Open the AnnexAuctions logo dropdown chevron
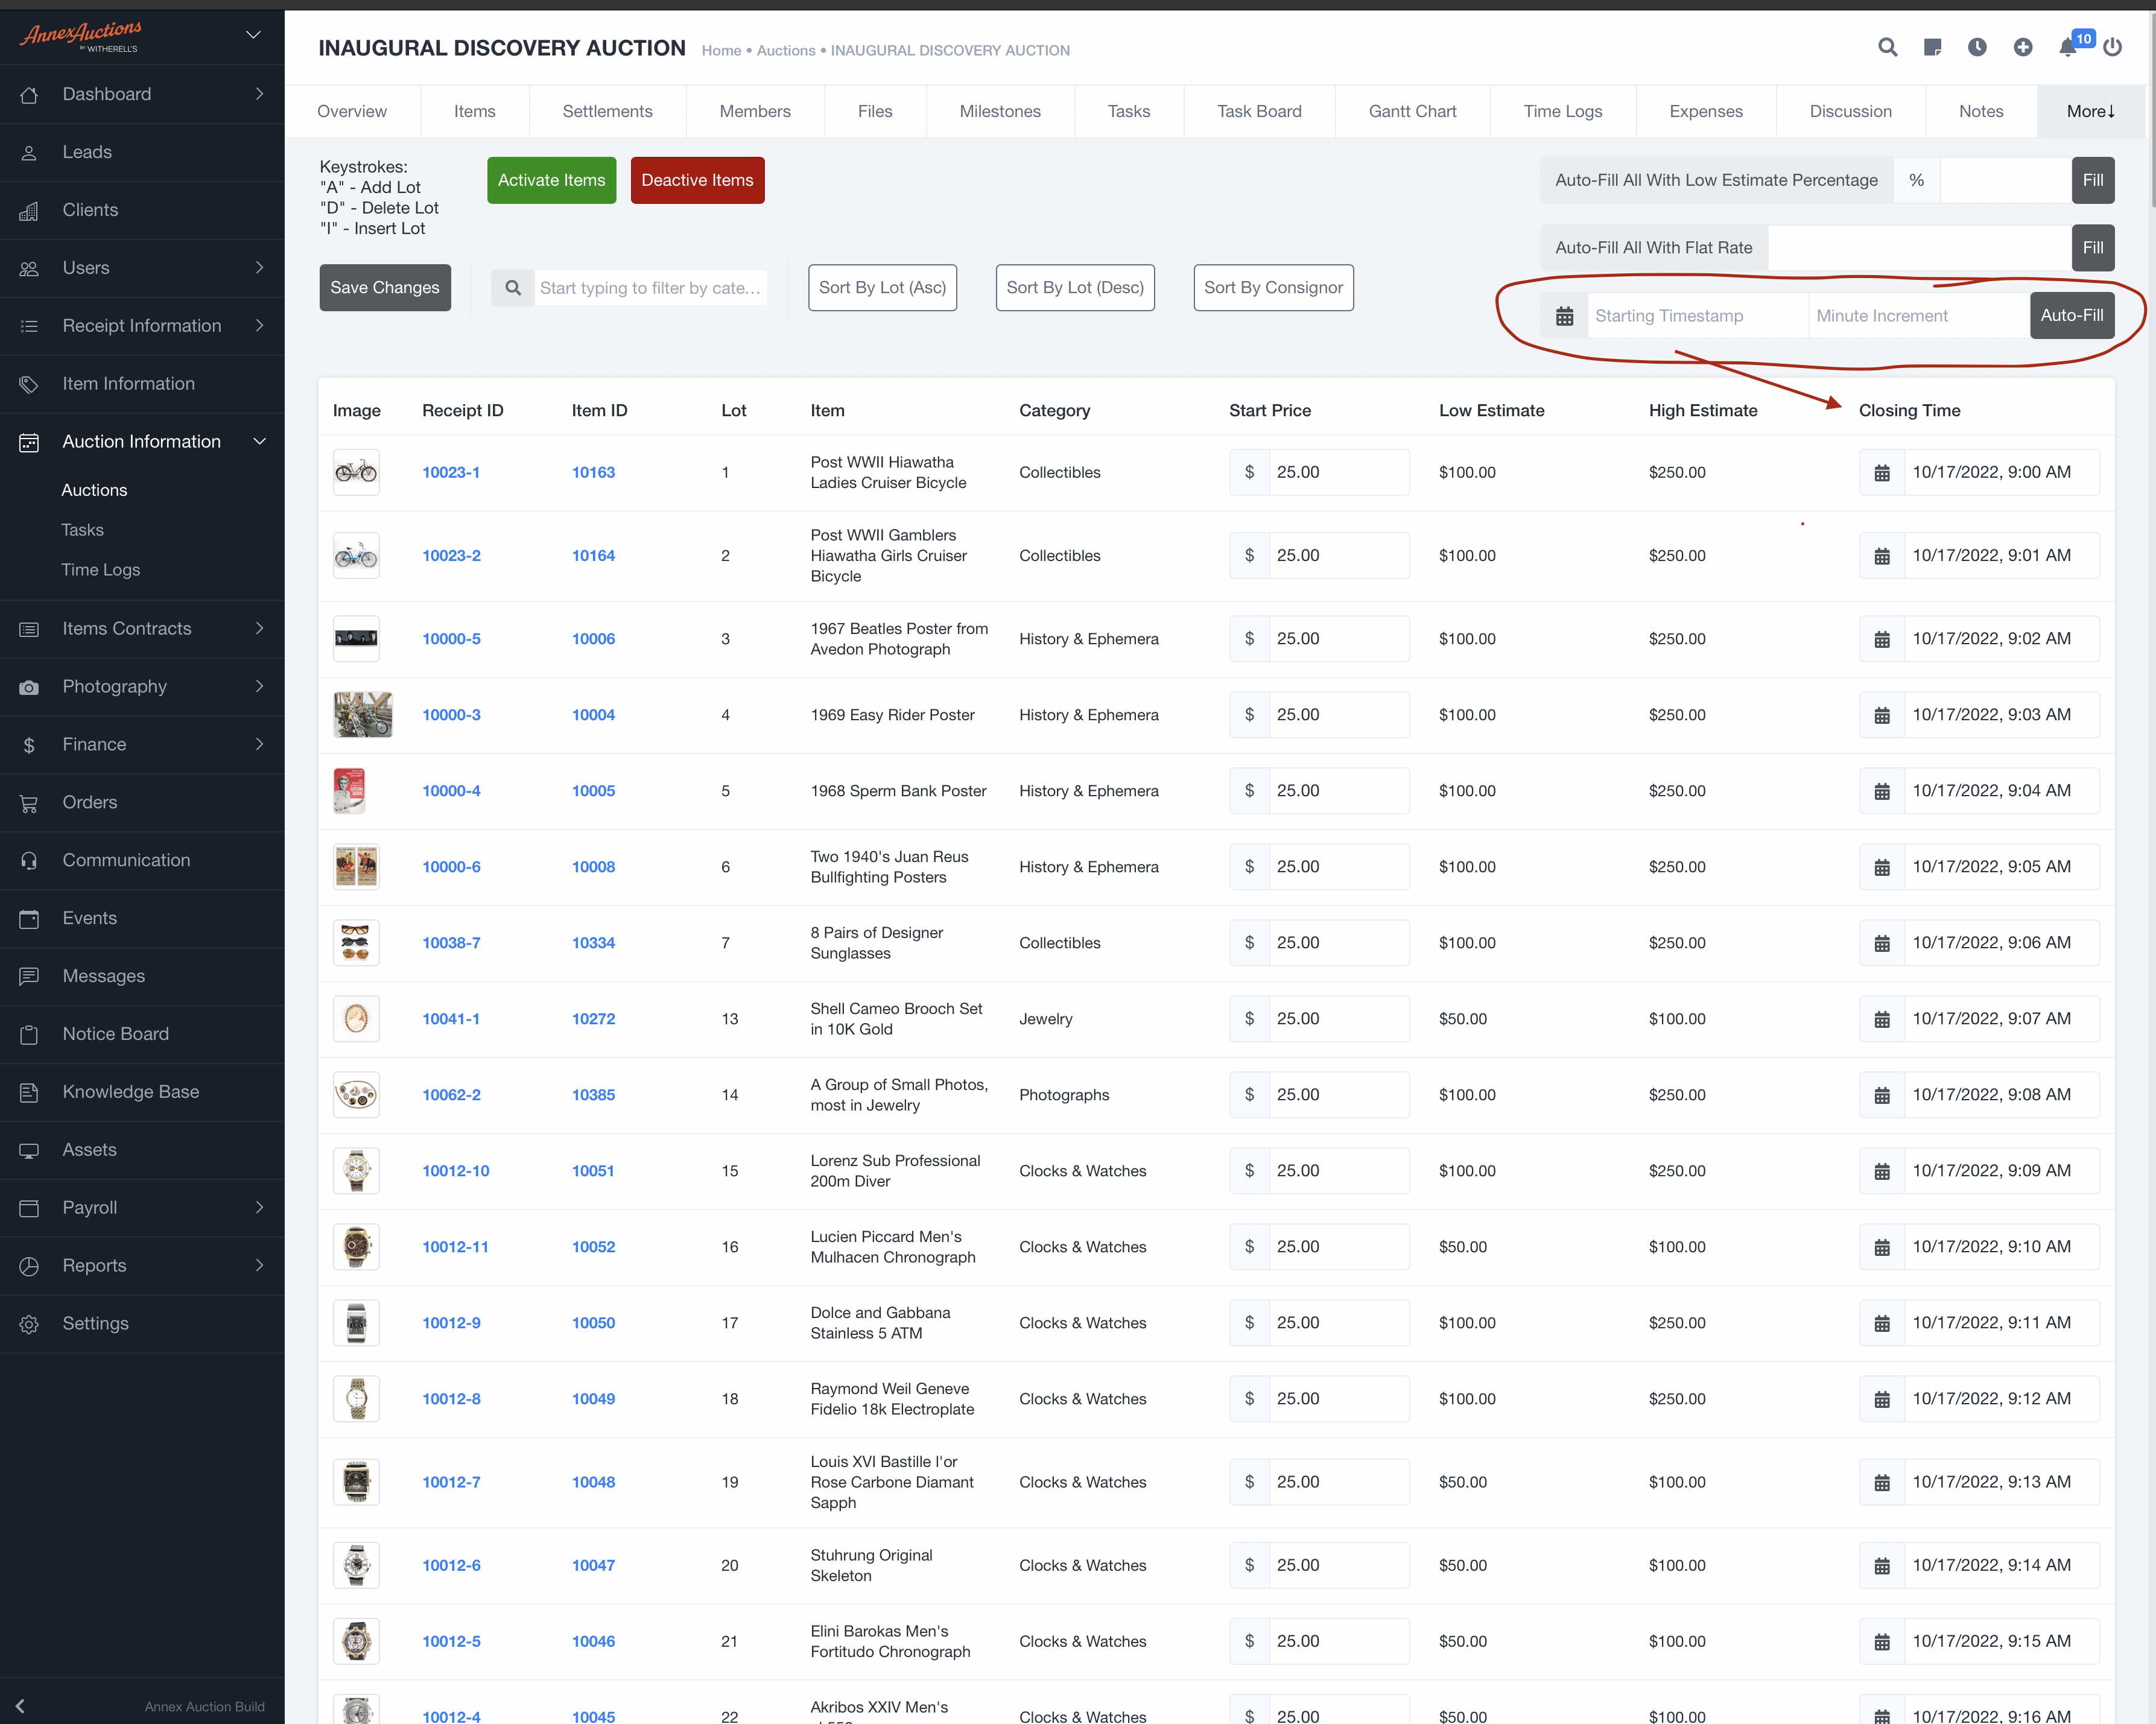The width and height of the screenshot is (2156, 1724). (253, 35)
